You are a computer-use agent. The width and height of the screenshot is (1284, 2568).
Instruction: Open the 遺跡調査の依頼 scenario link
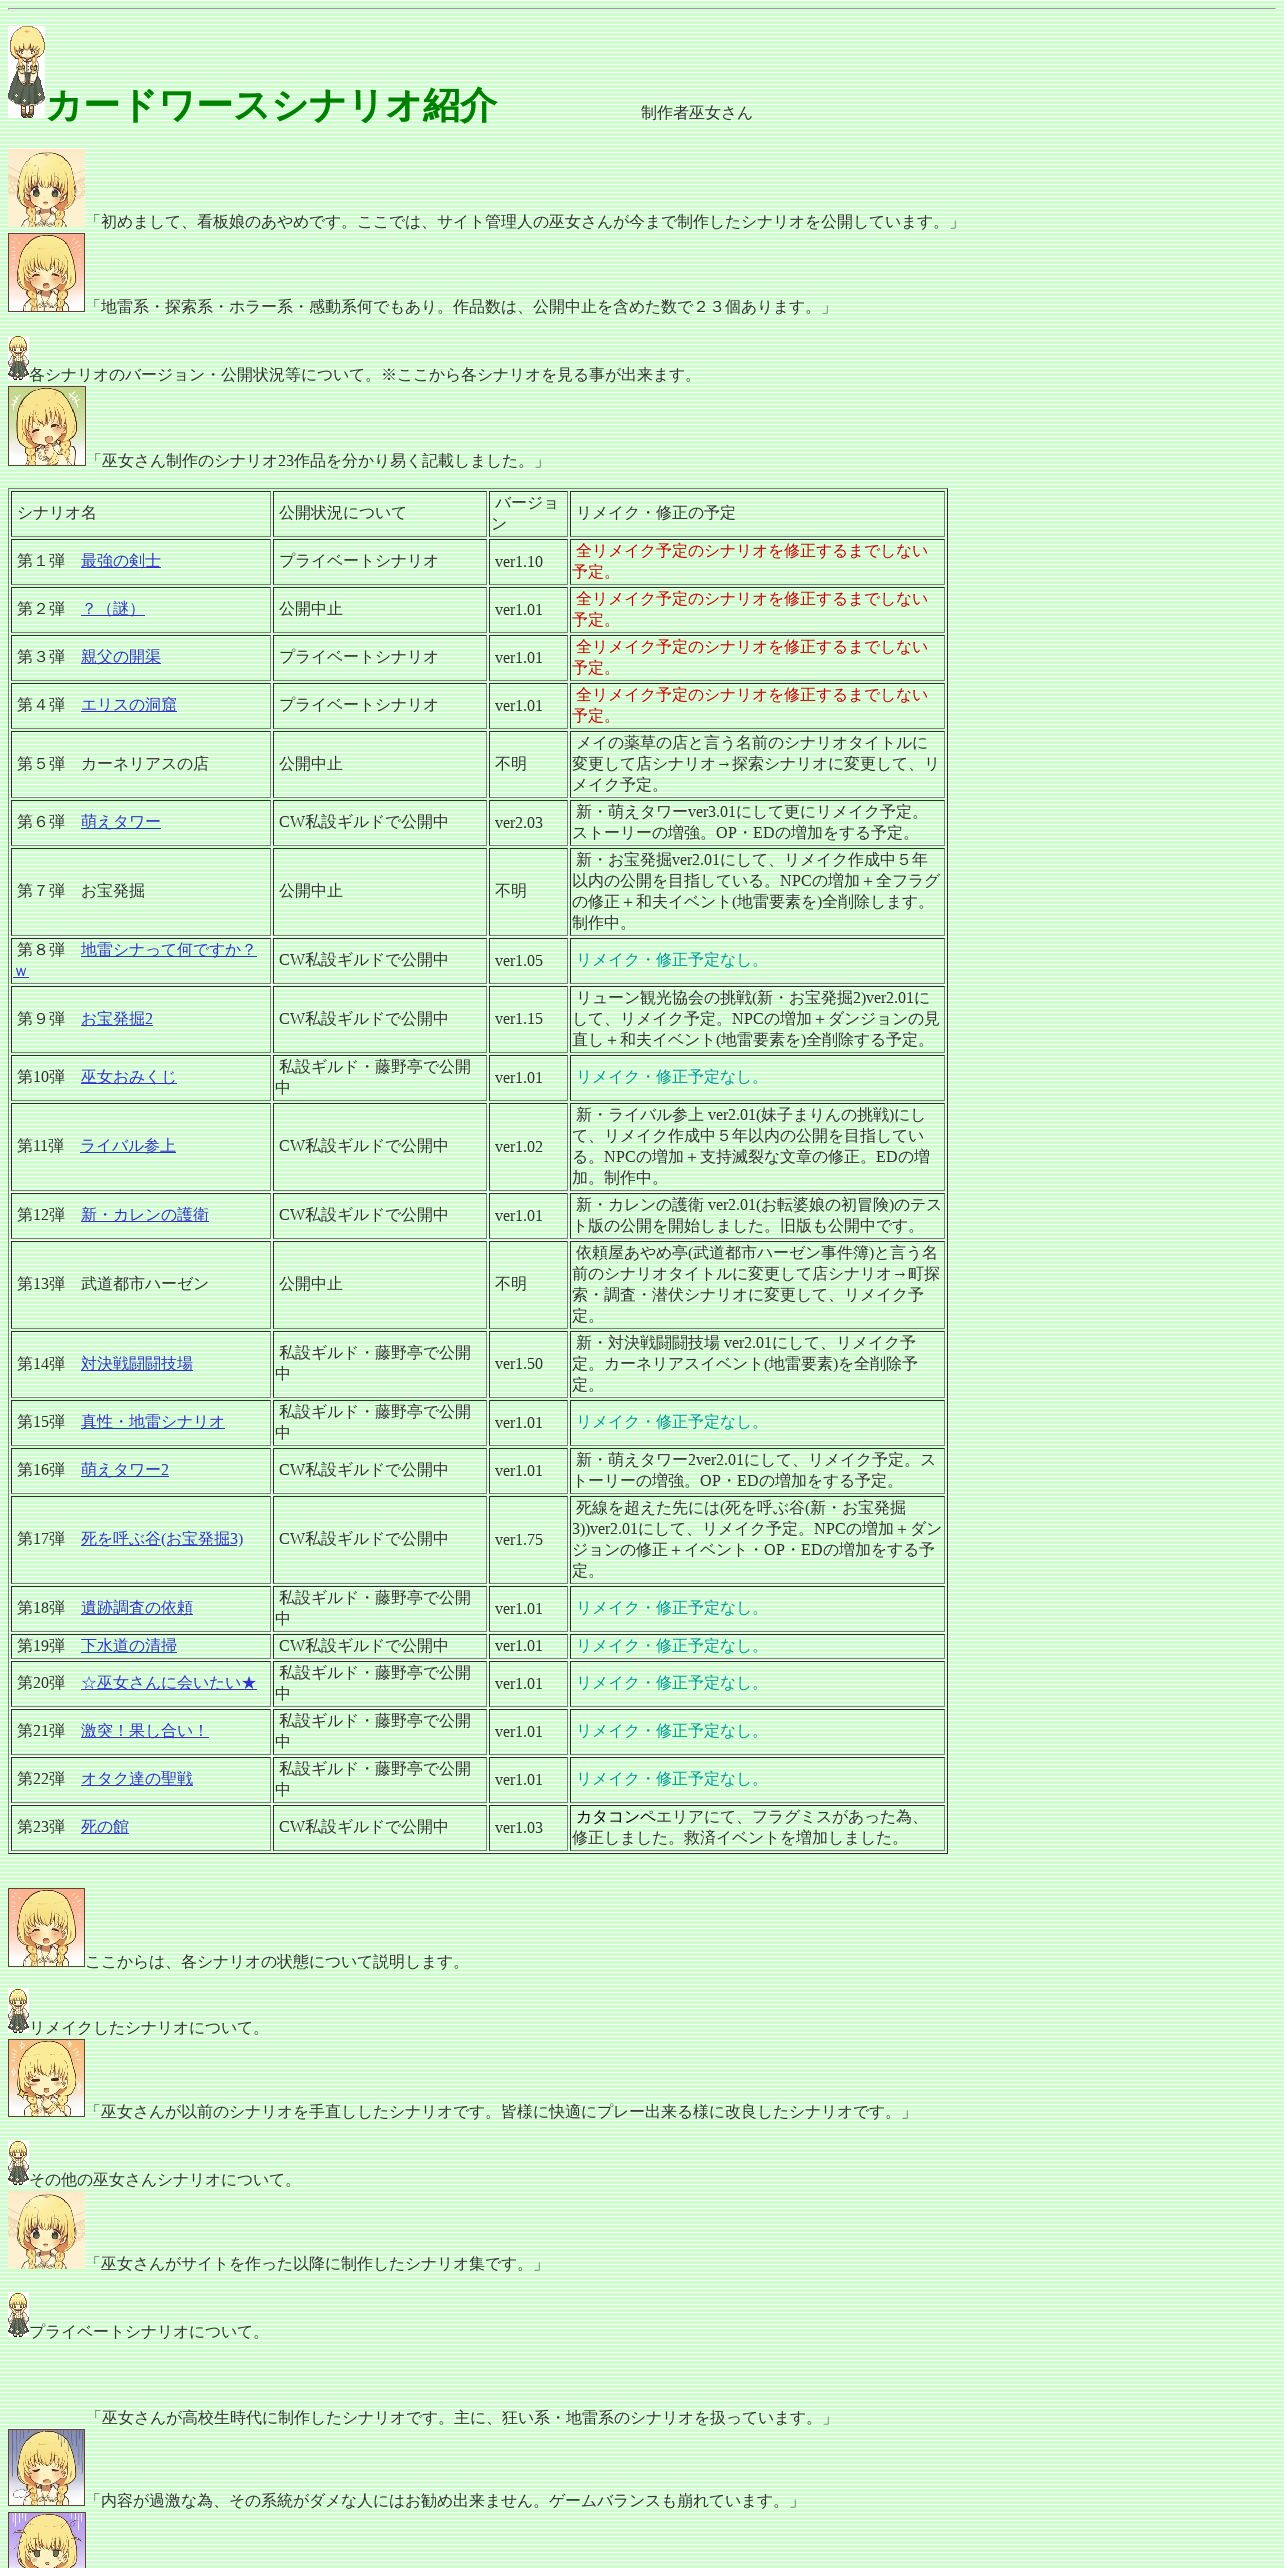coord(136,1608)
